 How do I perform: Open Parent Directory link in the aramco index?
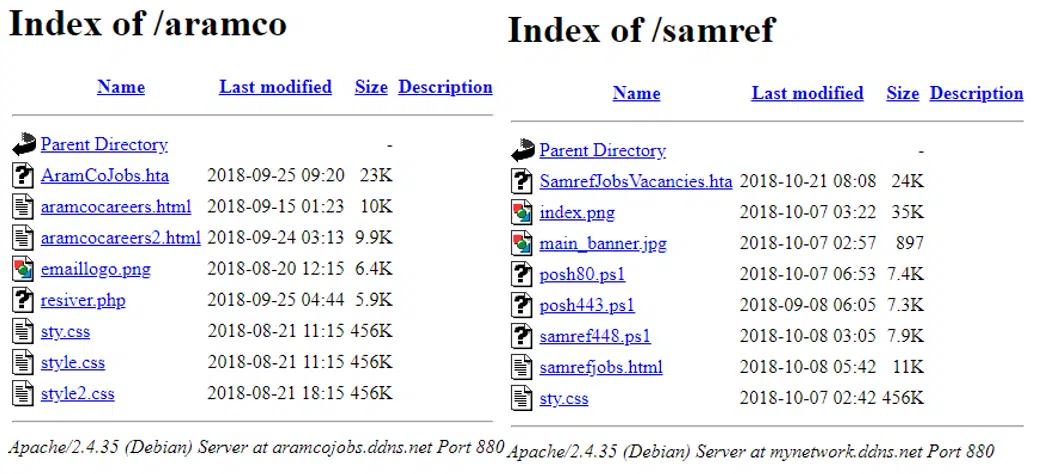point(104,144)
